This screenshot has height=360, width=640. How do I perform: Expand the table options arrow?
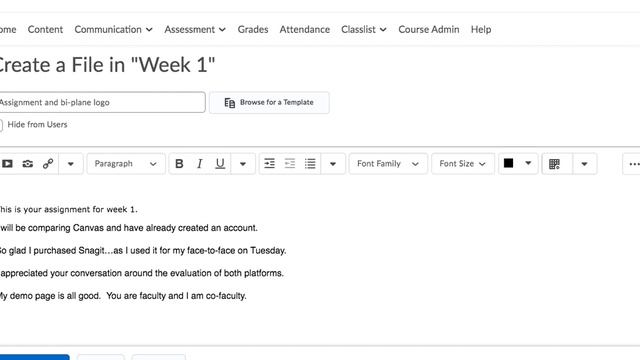[x=584, y=164]
